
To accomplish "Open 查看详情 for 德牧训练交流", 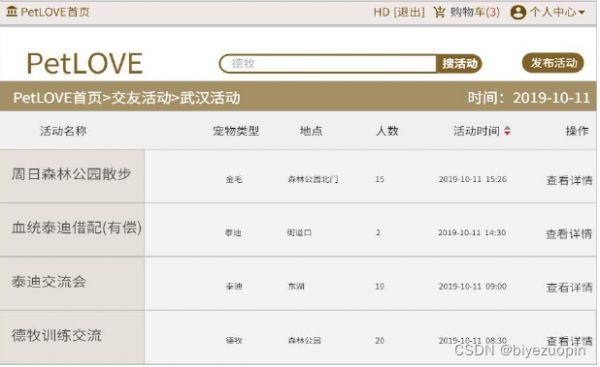I will point(569,341).
